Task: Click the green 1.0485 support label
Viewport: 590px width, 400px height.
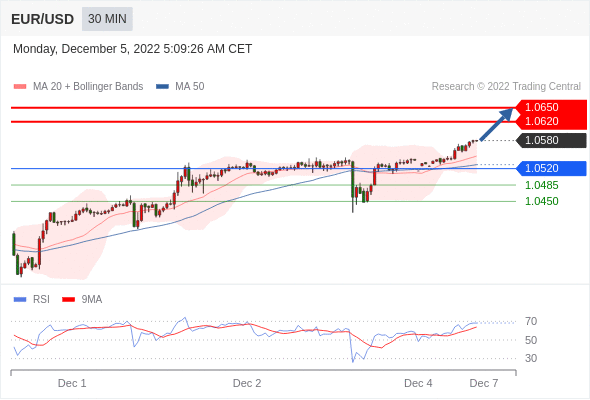Action: pyautogui.click(x=541, y=185)
